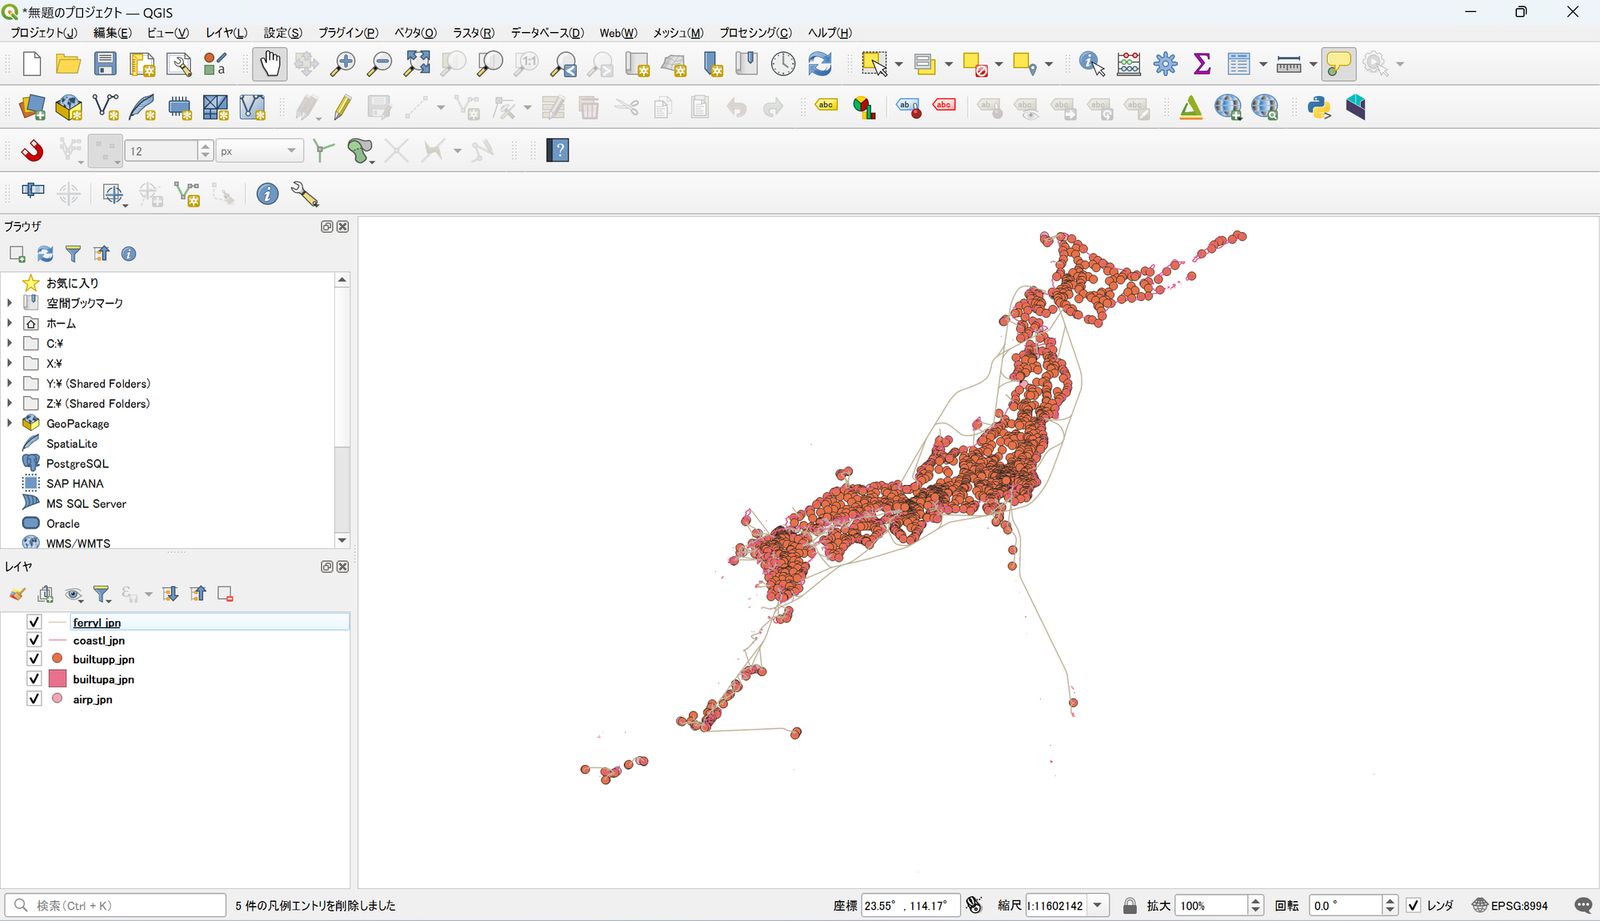Open the プロセシング(C) menu
Viewport: 1600px width, 921px height.
756,33
